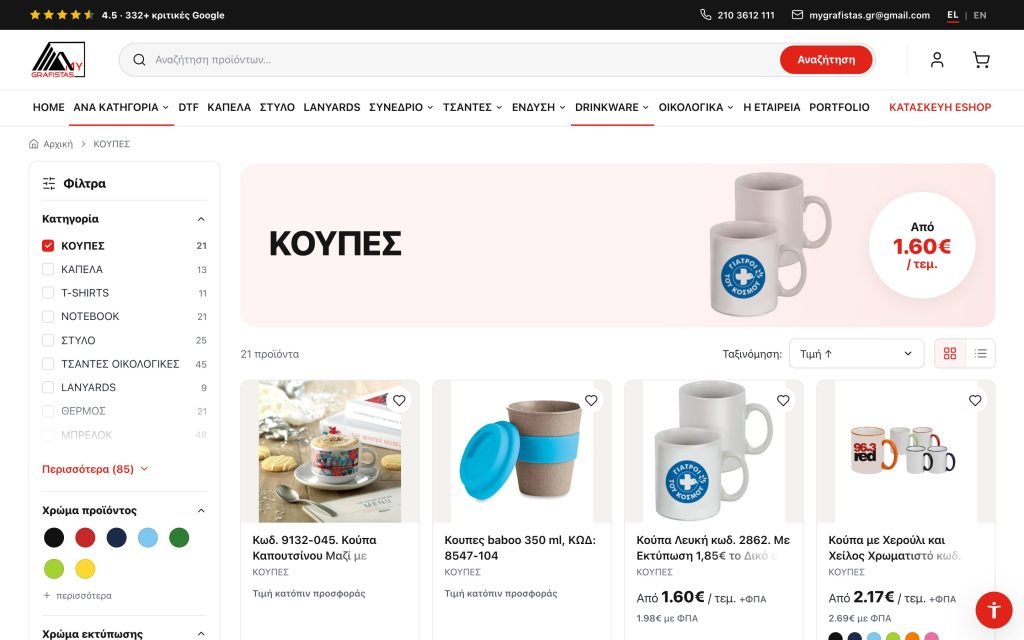Viewport: 1024px width, 640px height.
Task: Check the ΚΑΠΕΛΑ category checkbox
Action: coord(48,269)
